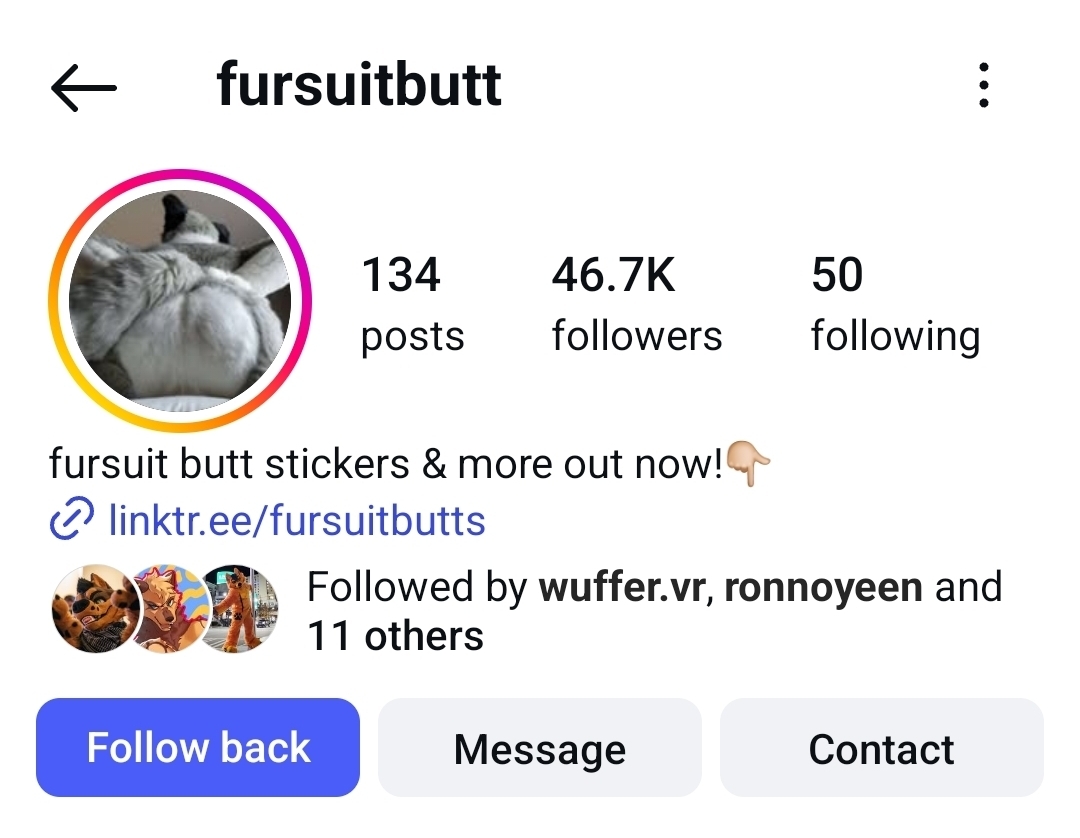Open the 134 posts count
Screen dimensions: 1080x838
[x=413, y=304]
